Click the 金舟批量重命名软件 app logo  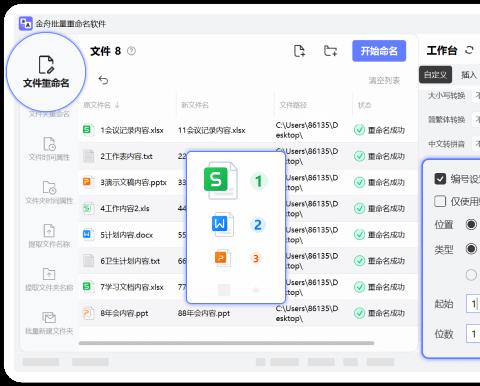coord(25,23)
